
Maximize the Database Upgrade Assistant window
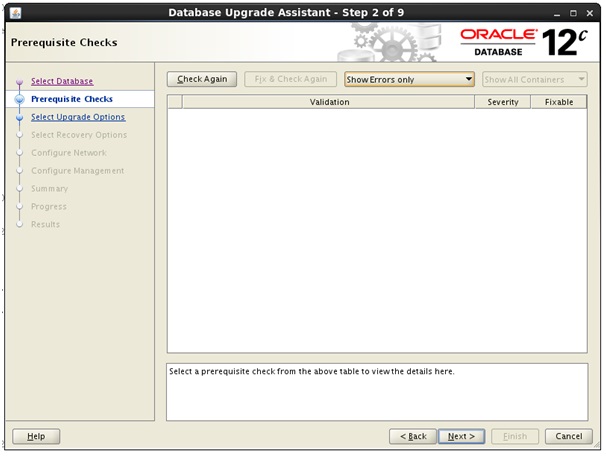(572, 14)
